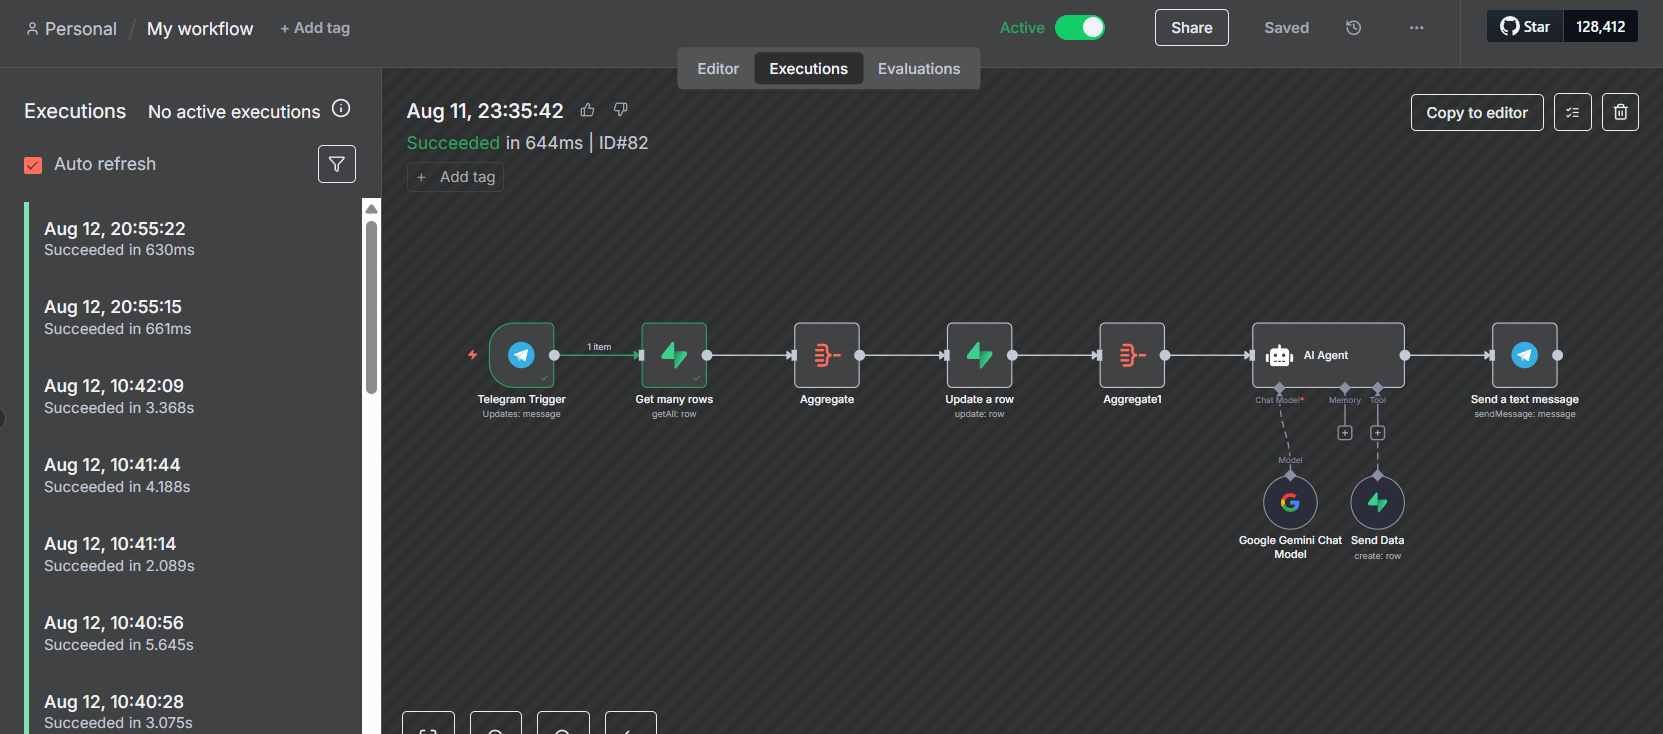Click the Saved status text

[x=1286, y=28]
